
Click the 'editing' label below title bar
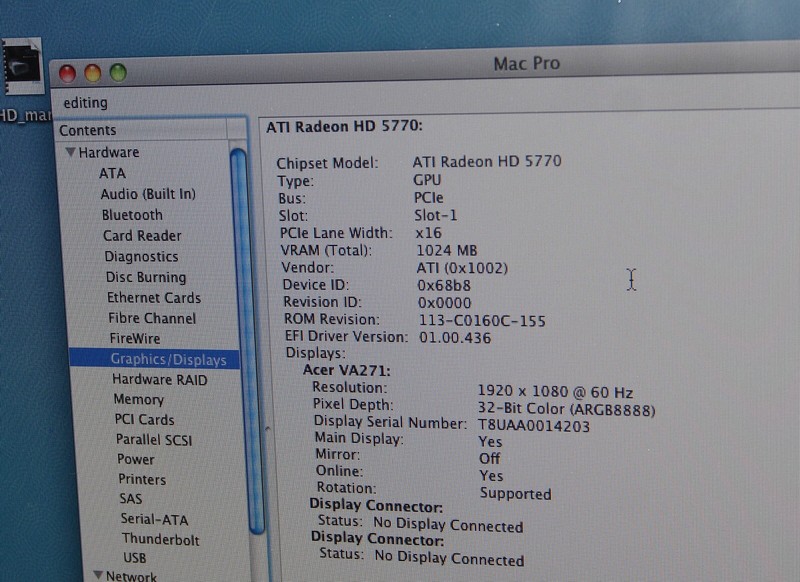click(85, 103)
